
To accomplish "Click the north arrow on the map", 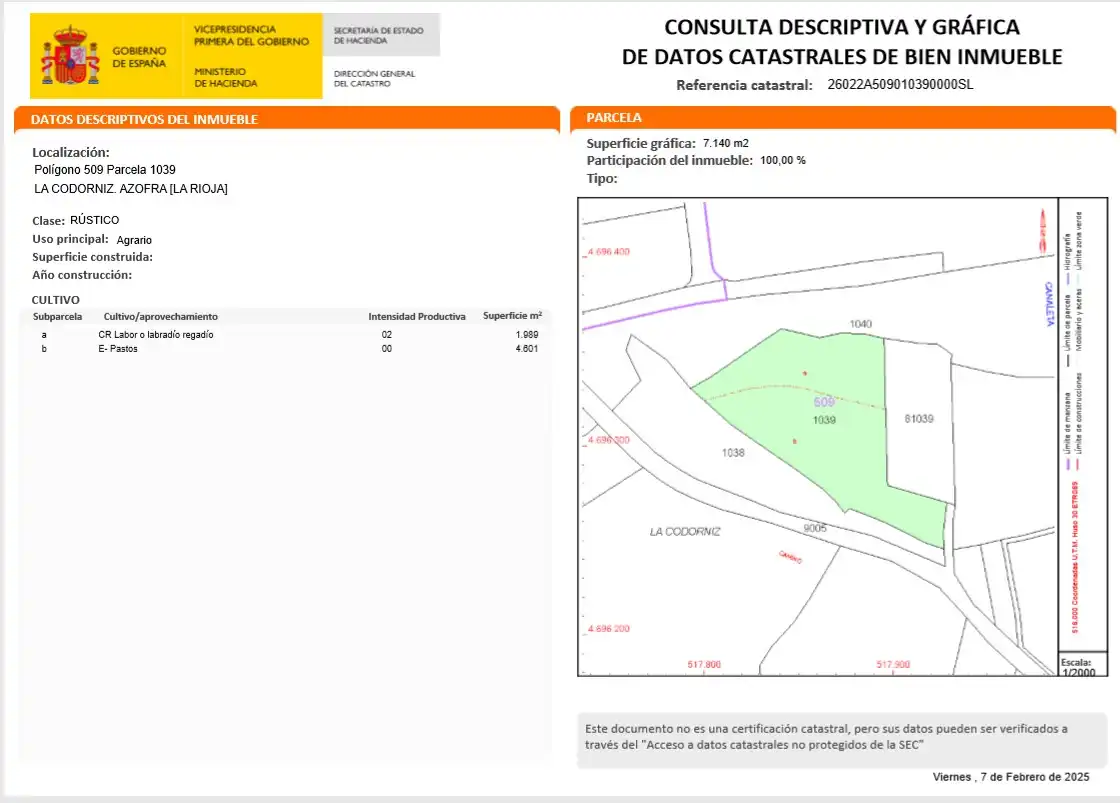I will (x=1042, y=230).
